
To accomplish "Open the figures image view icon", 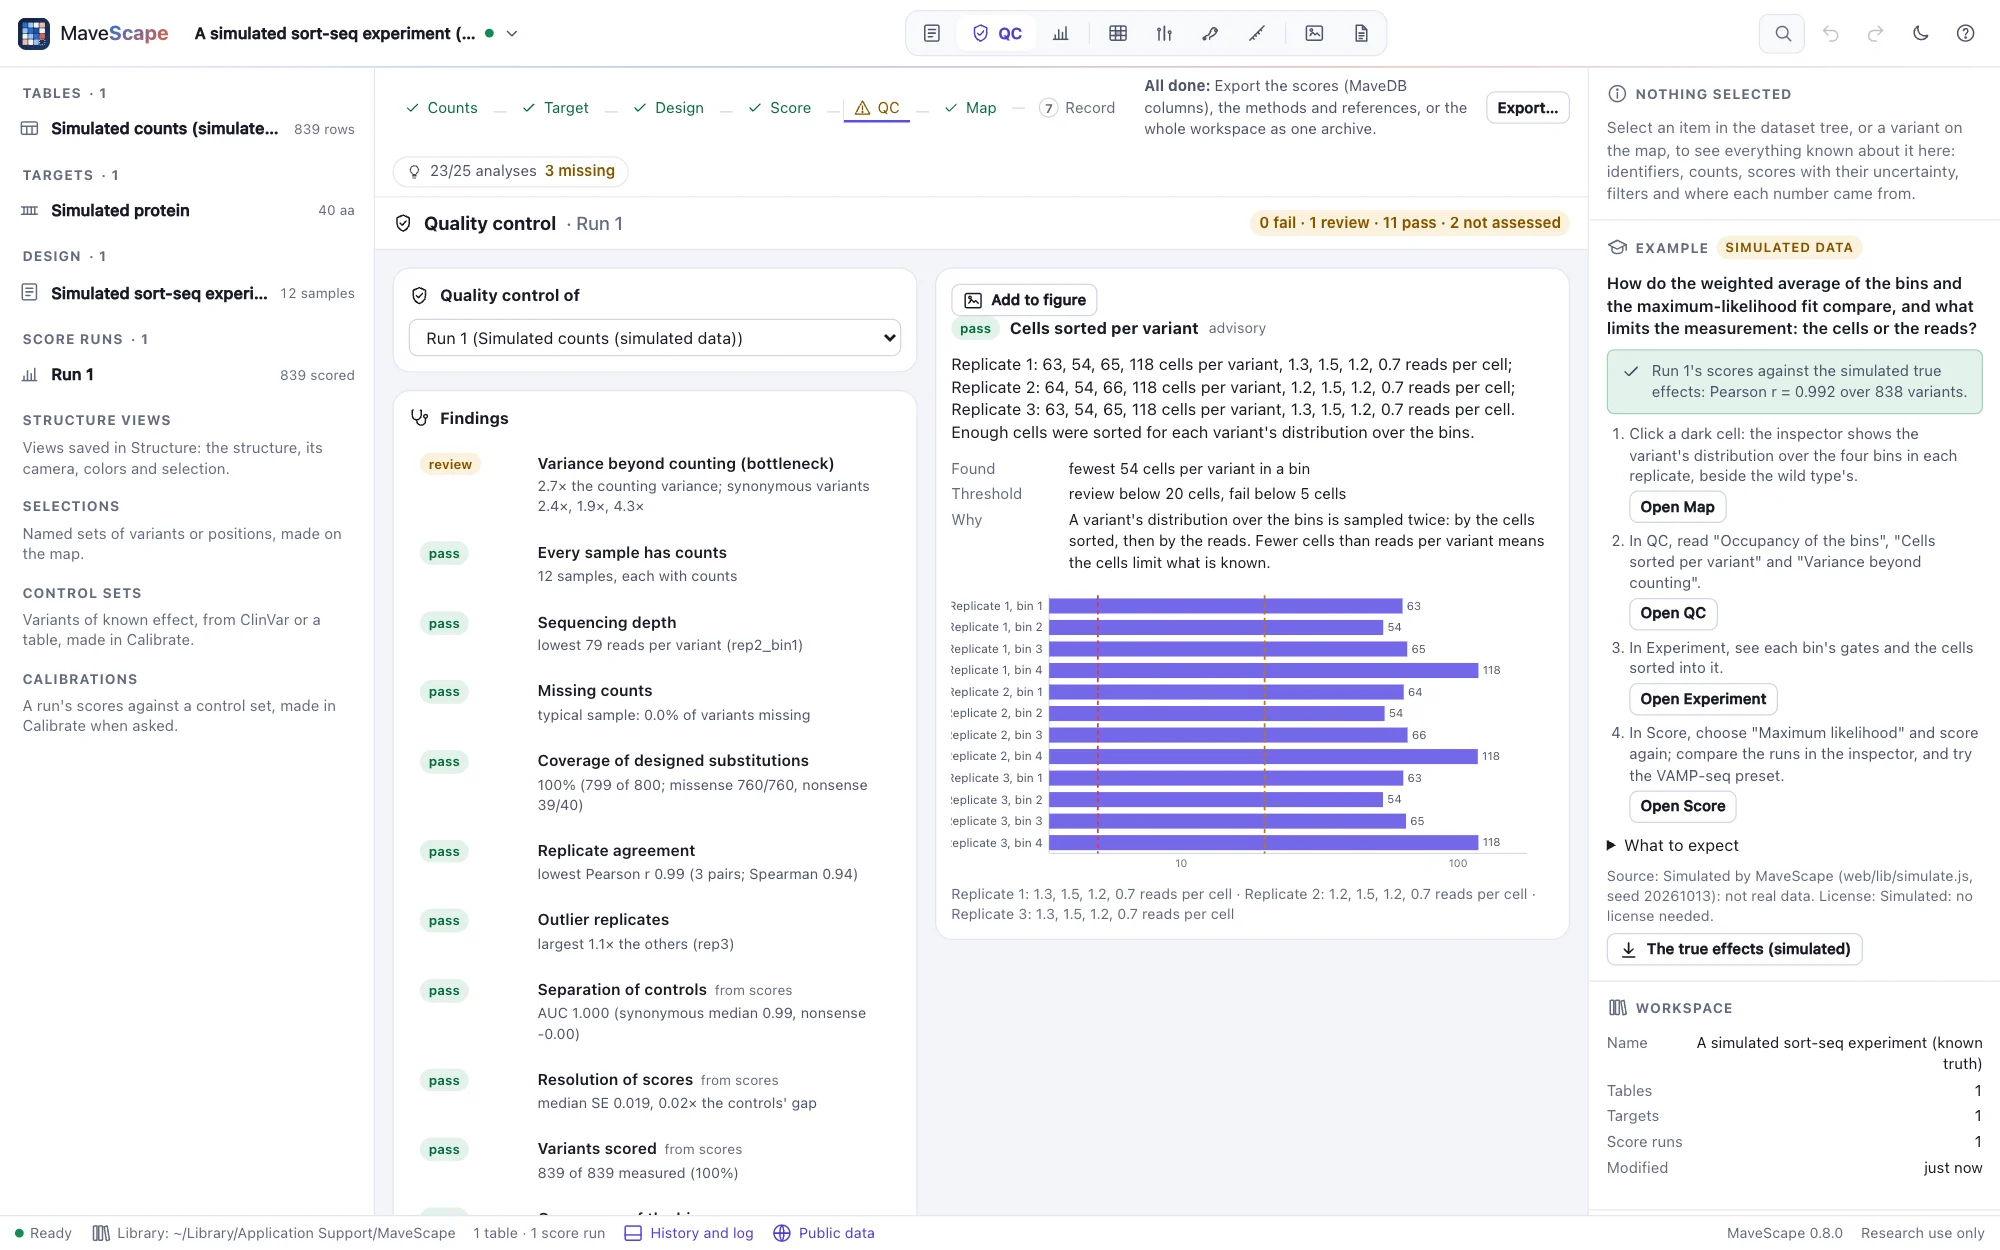I will coord(1314,33).
